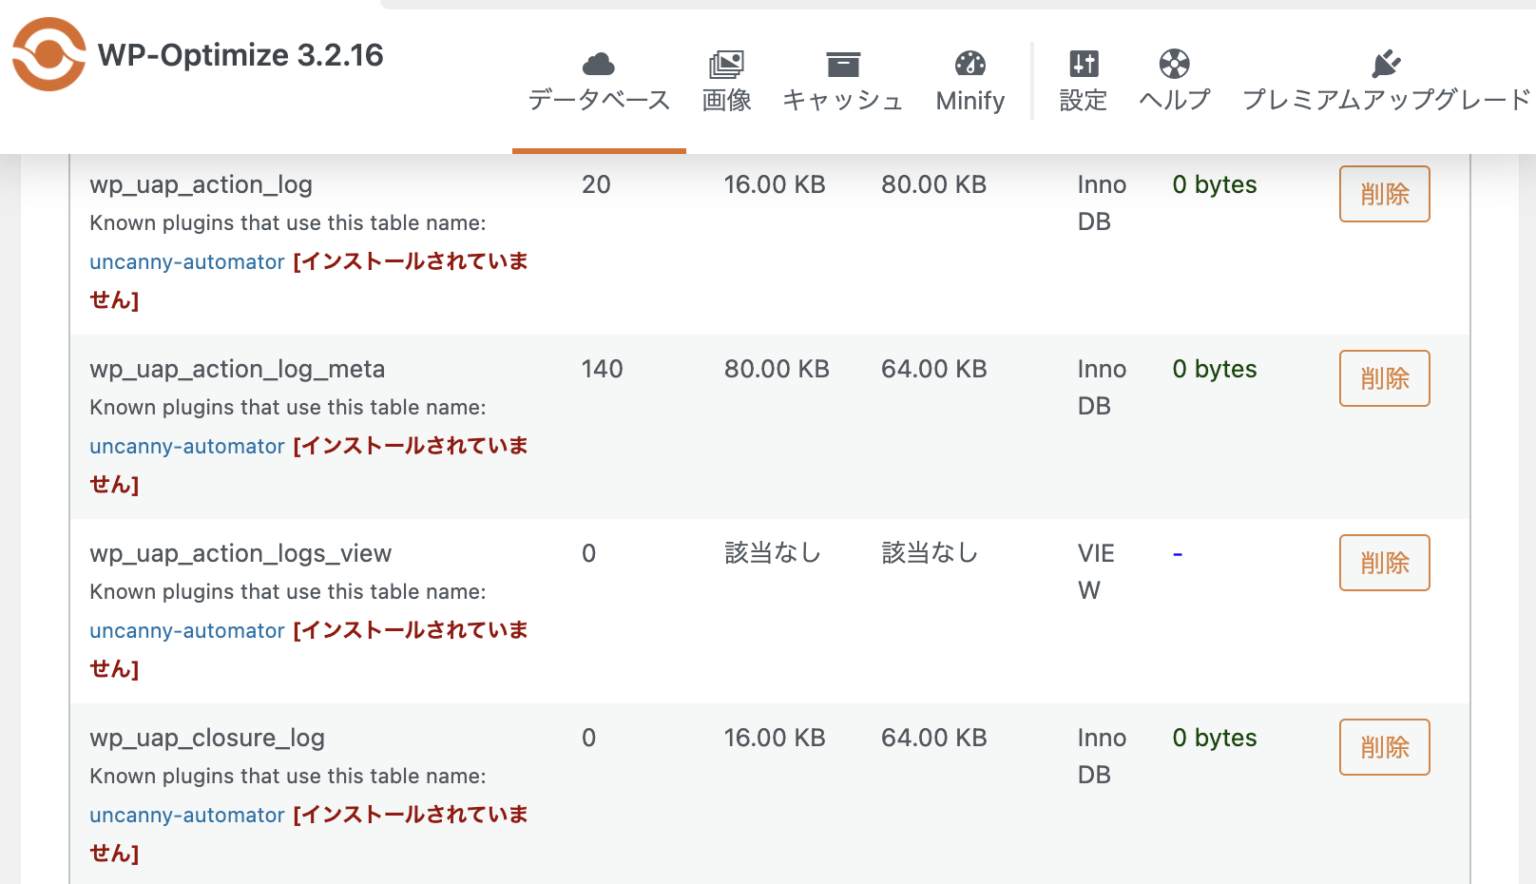This screenshot has height=884, width=1536.
Task: Open uncanny-automator link under wp_uap_action_log
Action: click(186, 261)
